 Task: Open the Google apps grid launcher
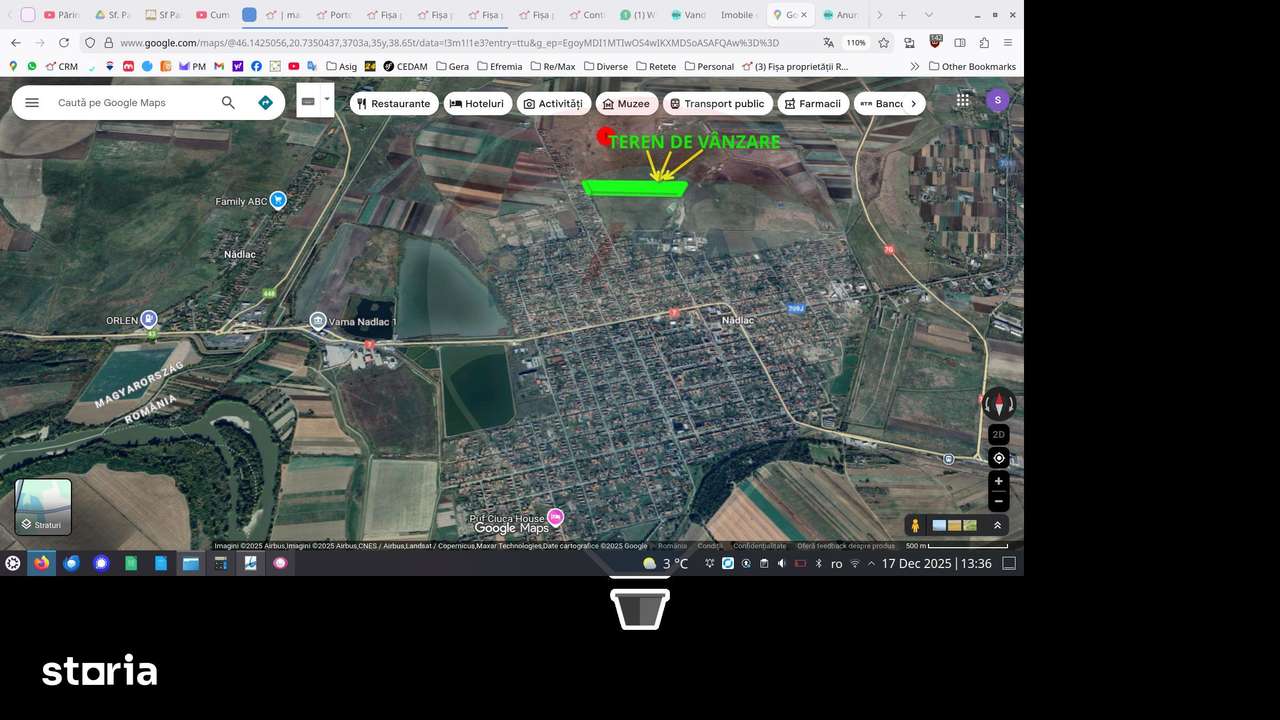click(962, 100)
